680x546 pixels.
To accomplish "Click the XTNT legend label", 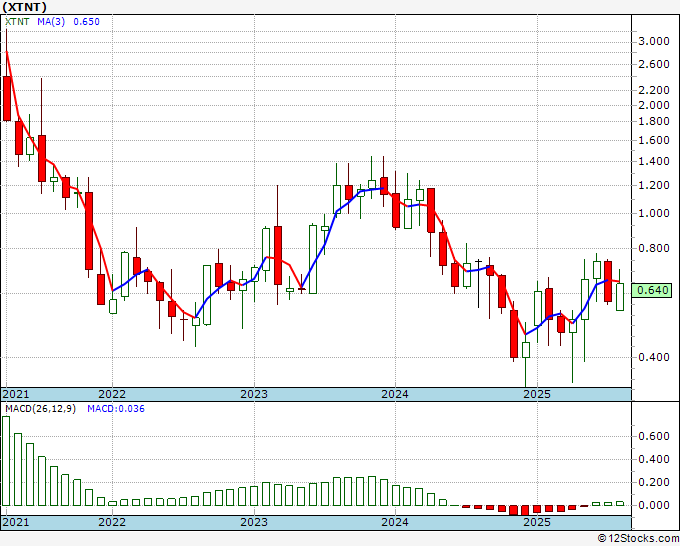I will (17, 22).
